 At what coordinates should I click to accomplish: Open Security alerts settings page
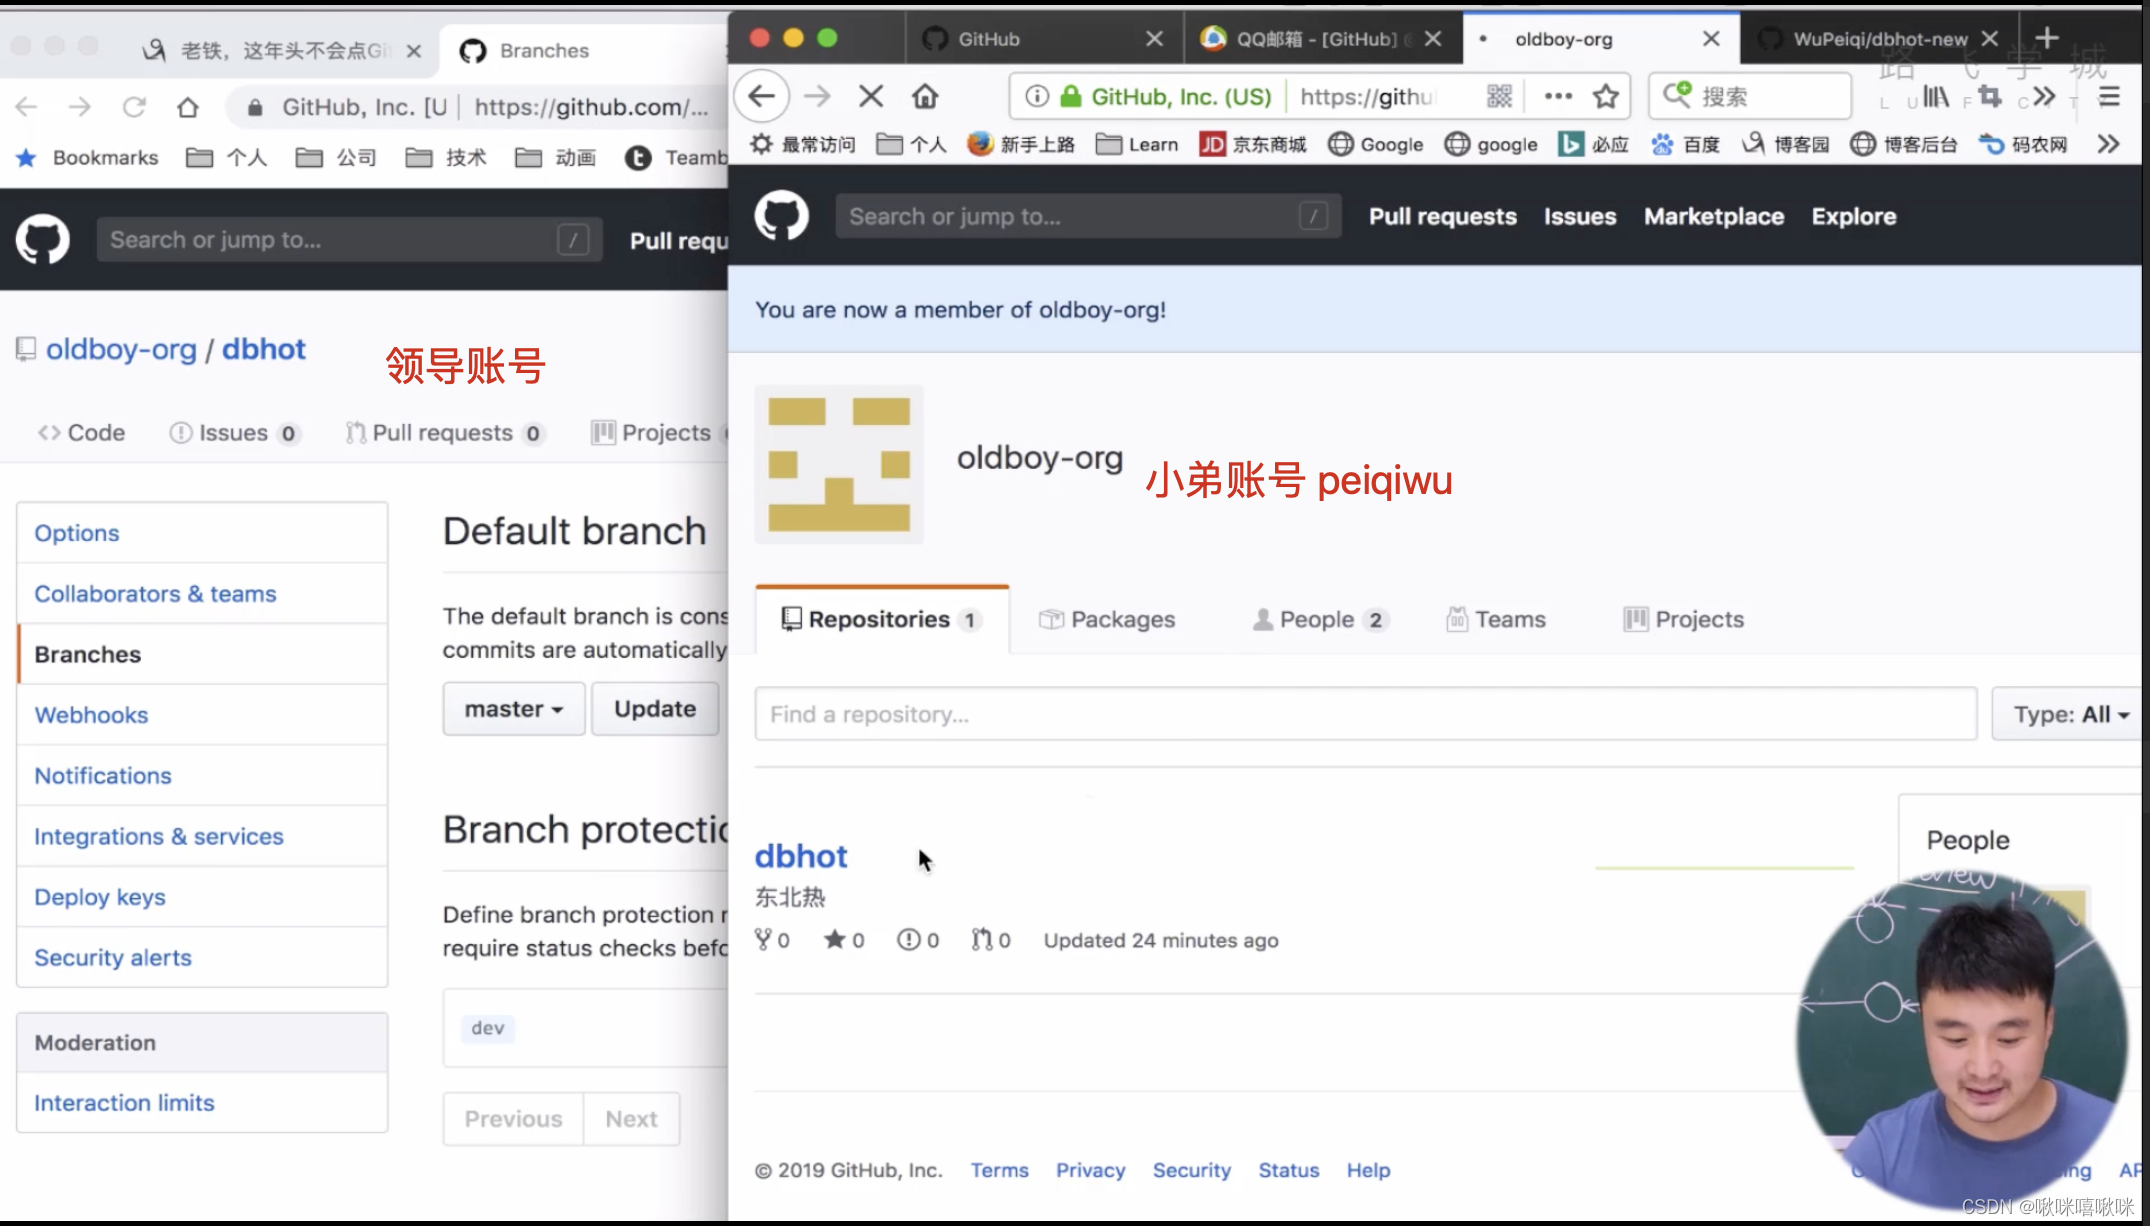point(202,958)
